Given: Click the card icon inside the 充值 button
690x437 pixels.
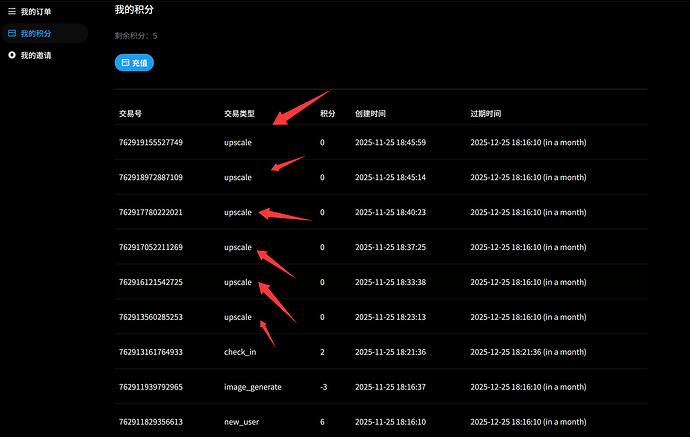Looking at the screenshot, I should click(125, 62).
